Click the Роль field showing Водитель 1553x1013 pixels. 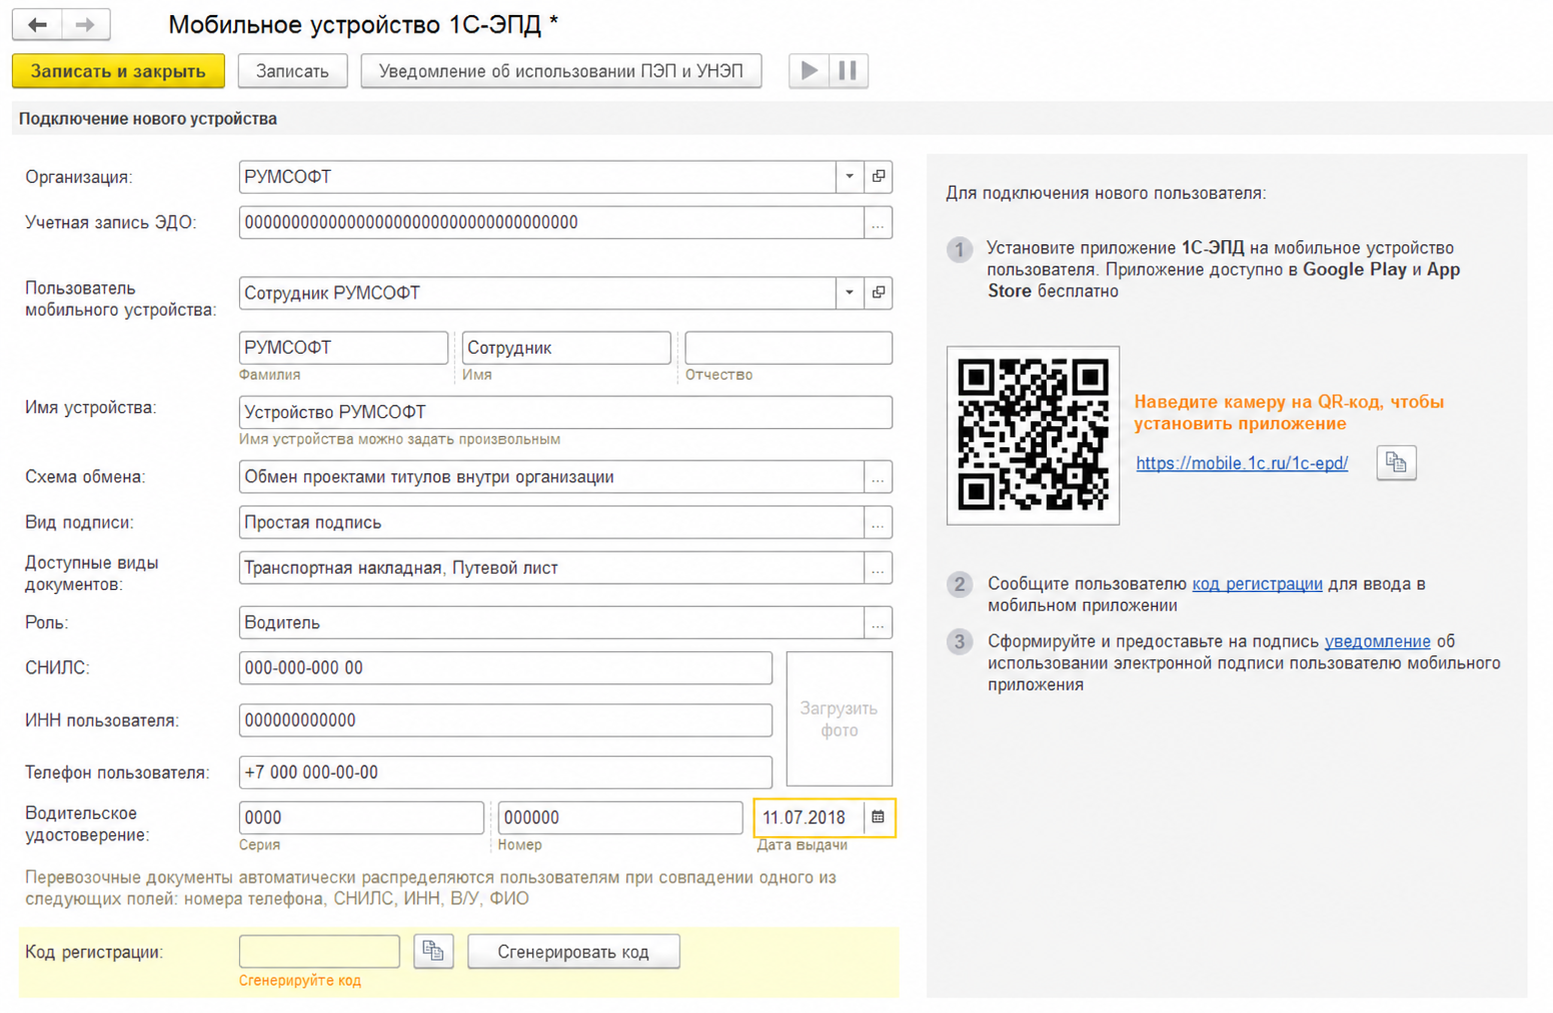551,623
